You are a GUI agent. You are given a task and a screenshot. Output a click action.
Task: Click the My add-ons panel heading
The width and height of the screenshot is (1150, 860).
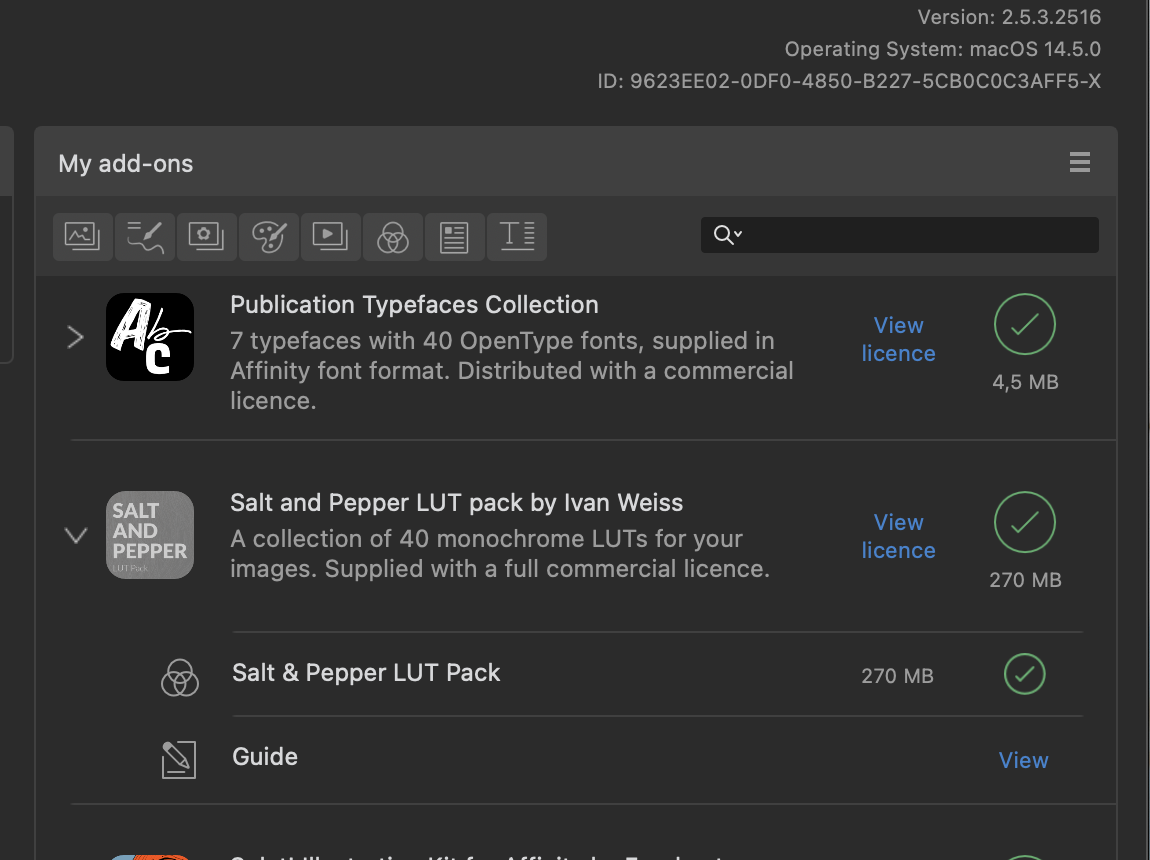click(125, 163)
